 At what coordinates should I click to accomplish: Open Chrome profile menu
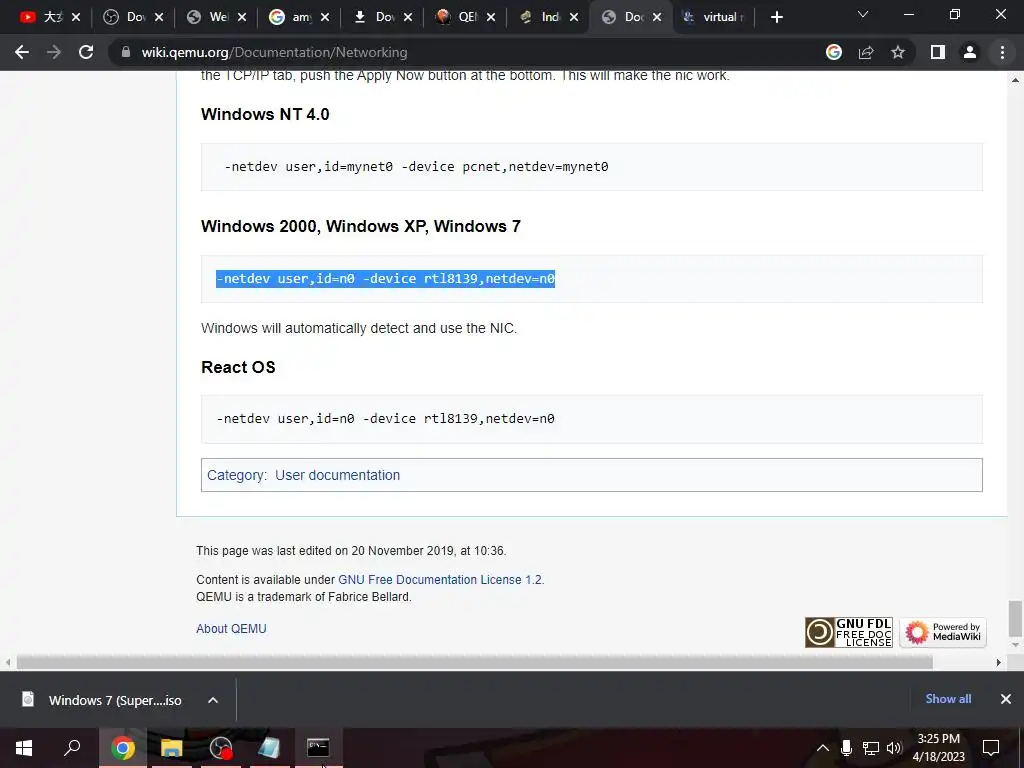(970, 52)
